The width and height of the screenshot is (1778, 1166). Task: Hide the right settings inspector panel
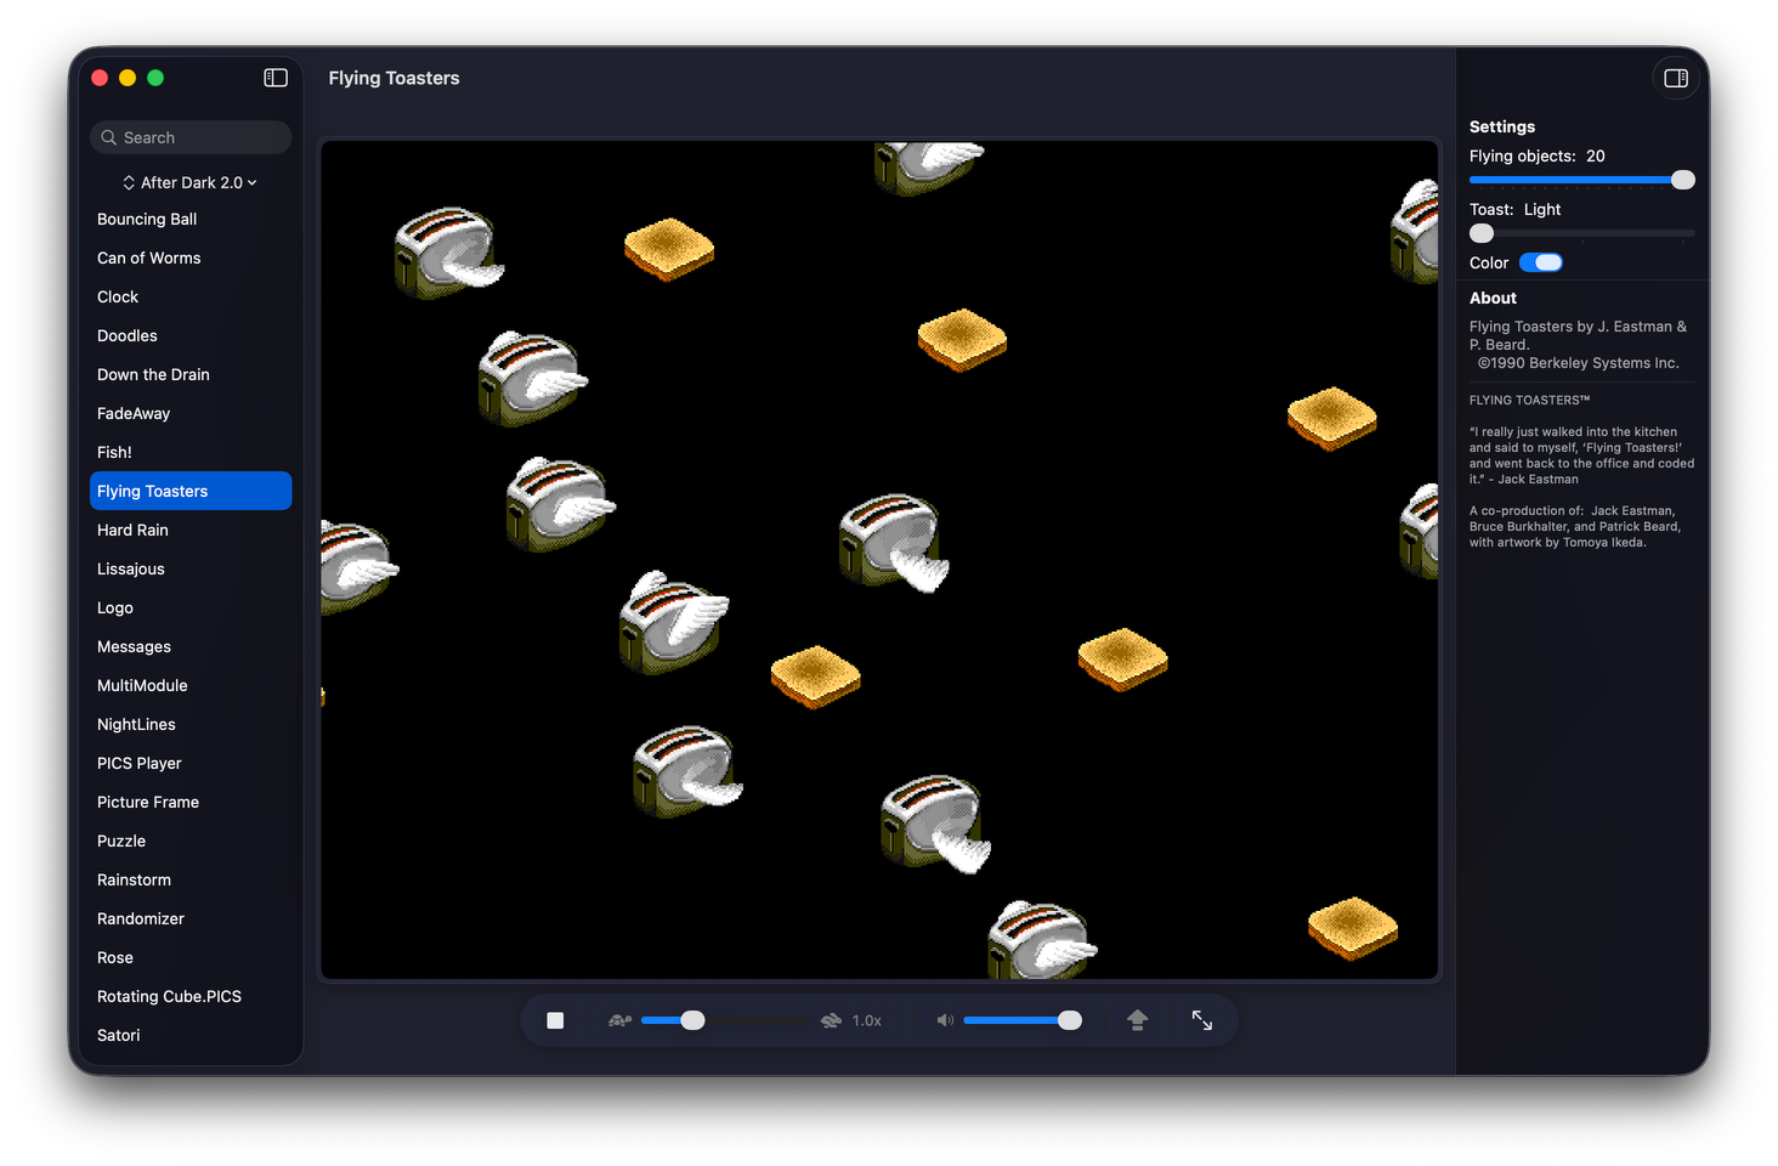pyautogui.click(x=1676, y=78)
